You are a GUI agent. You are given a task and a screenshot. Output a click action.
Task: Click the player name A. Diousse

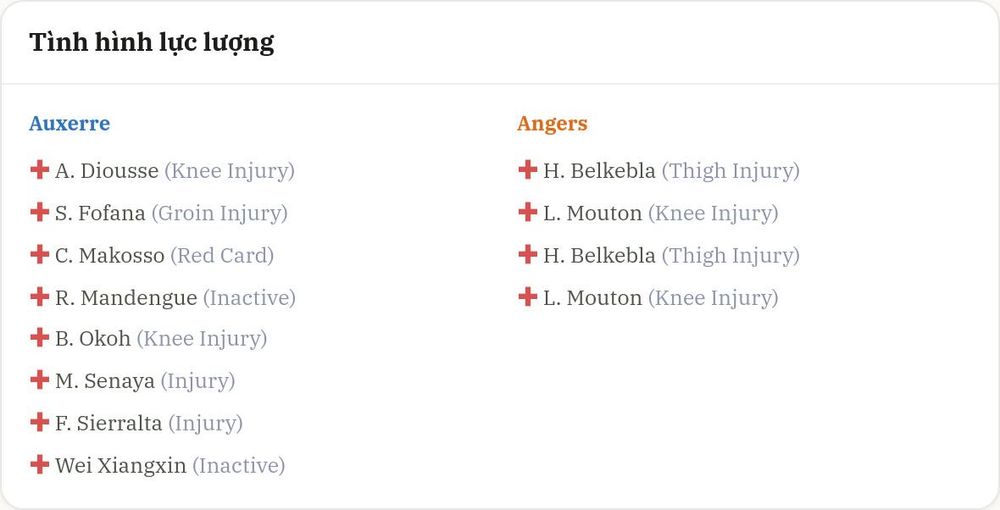click(107, 171)
